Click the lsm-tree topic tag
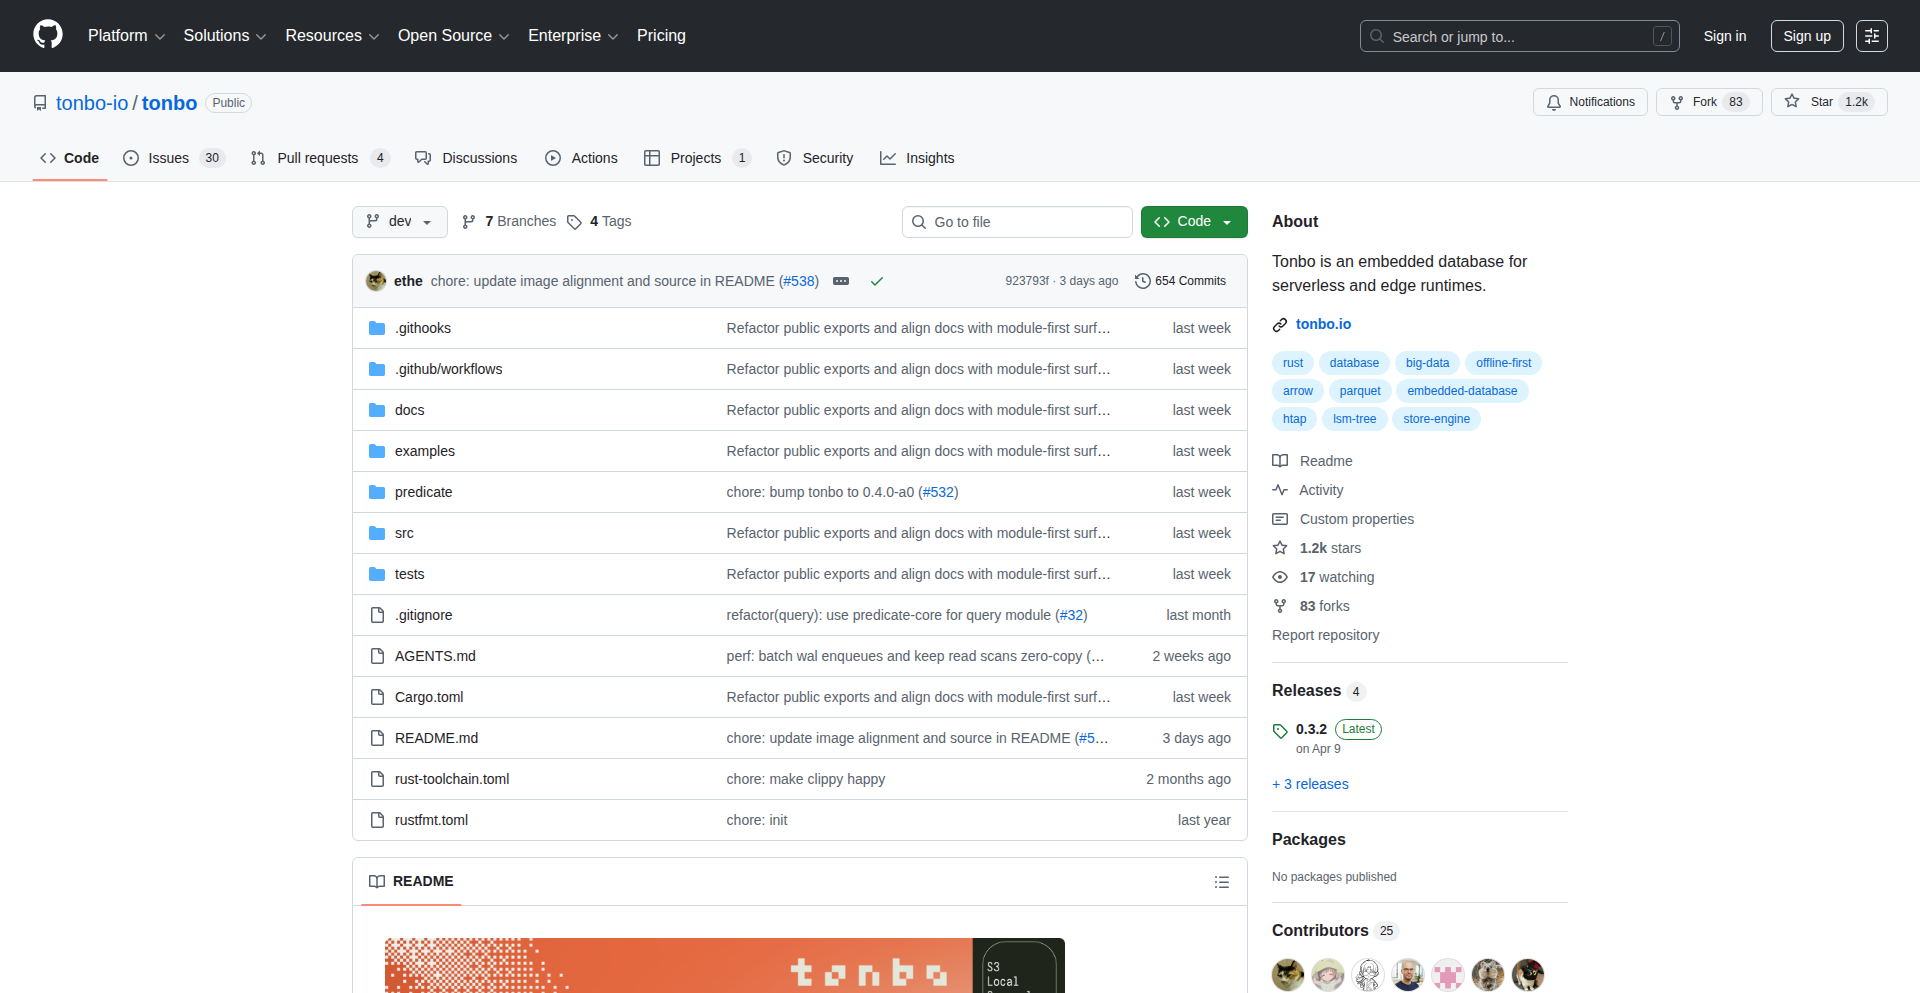The width and height of the screenshot is (1920, 993). (x=1354, y=419)
